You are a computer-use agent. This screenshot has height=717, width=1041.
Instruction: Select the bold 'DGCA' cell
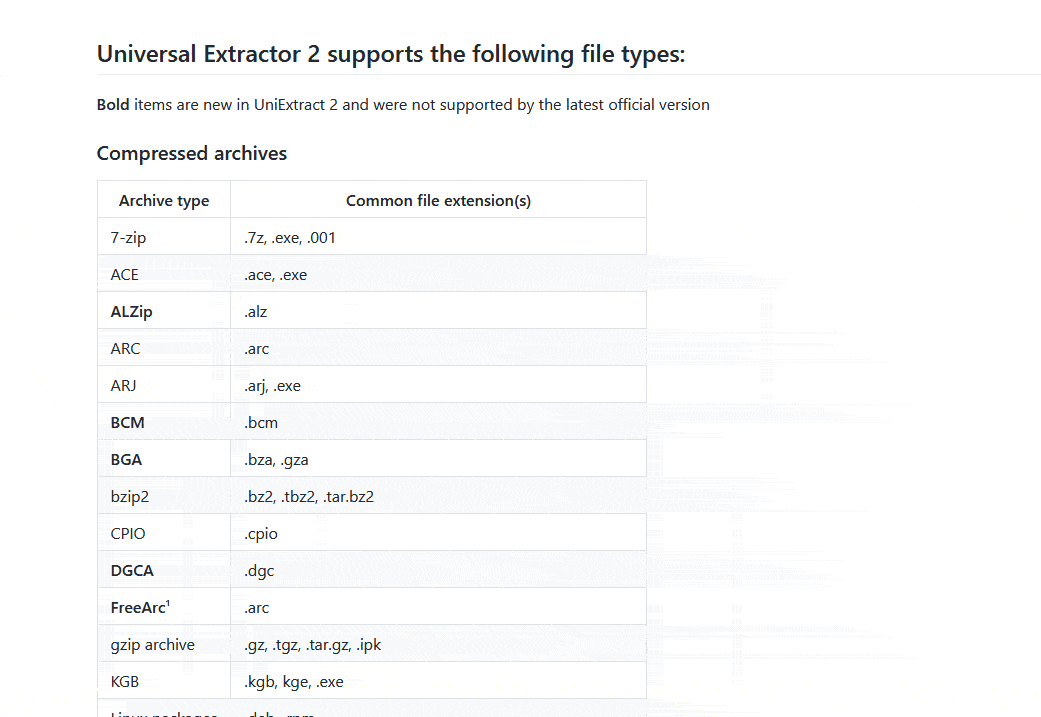point(164,570)
